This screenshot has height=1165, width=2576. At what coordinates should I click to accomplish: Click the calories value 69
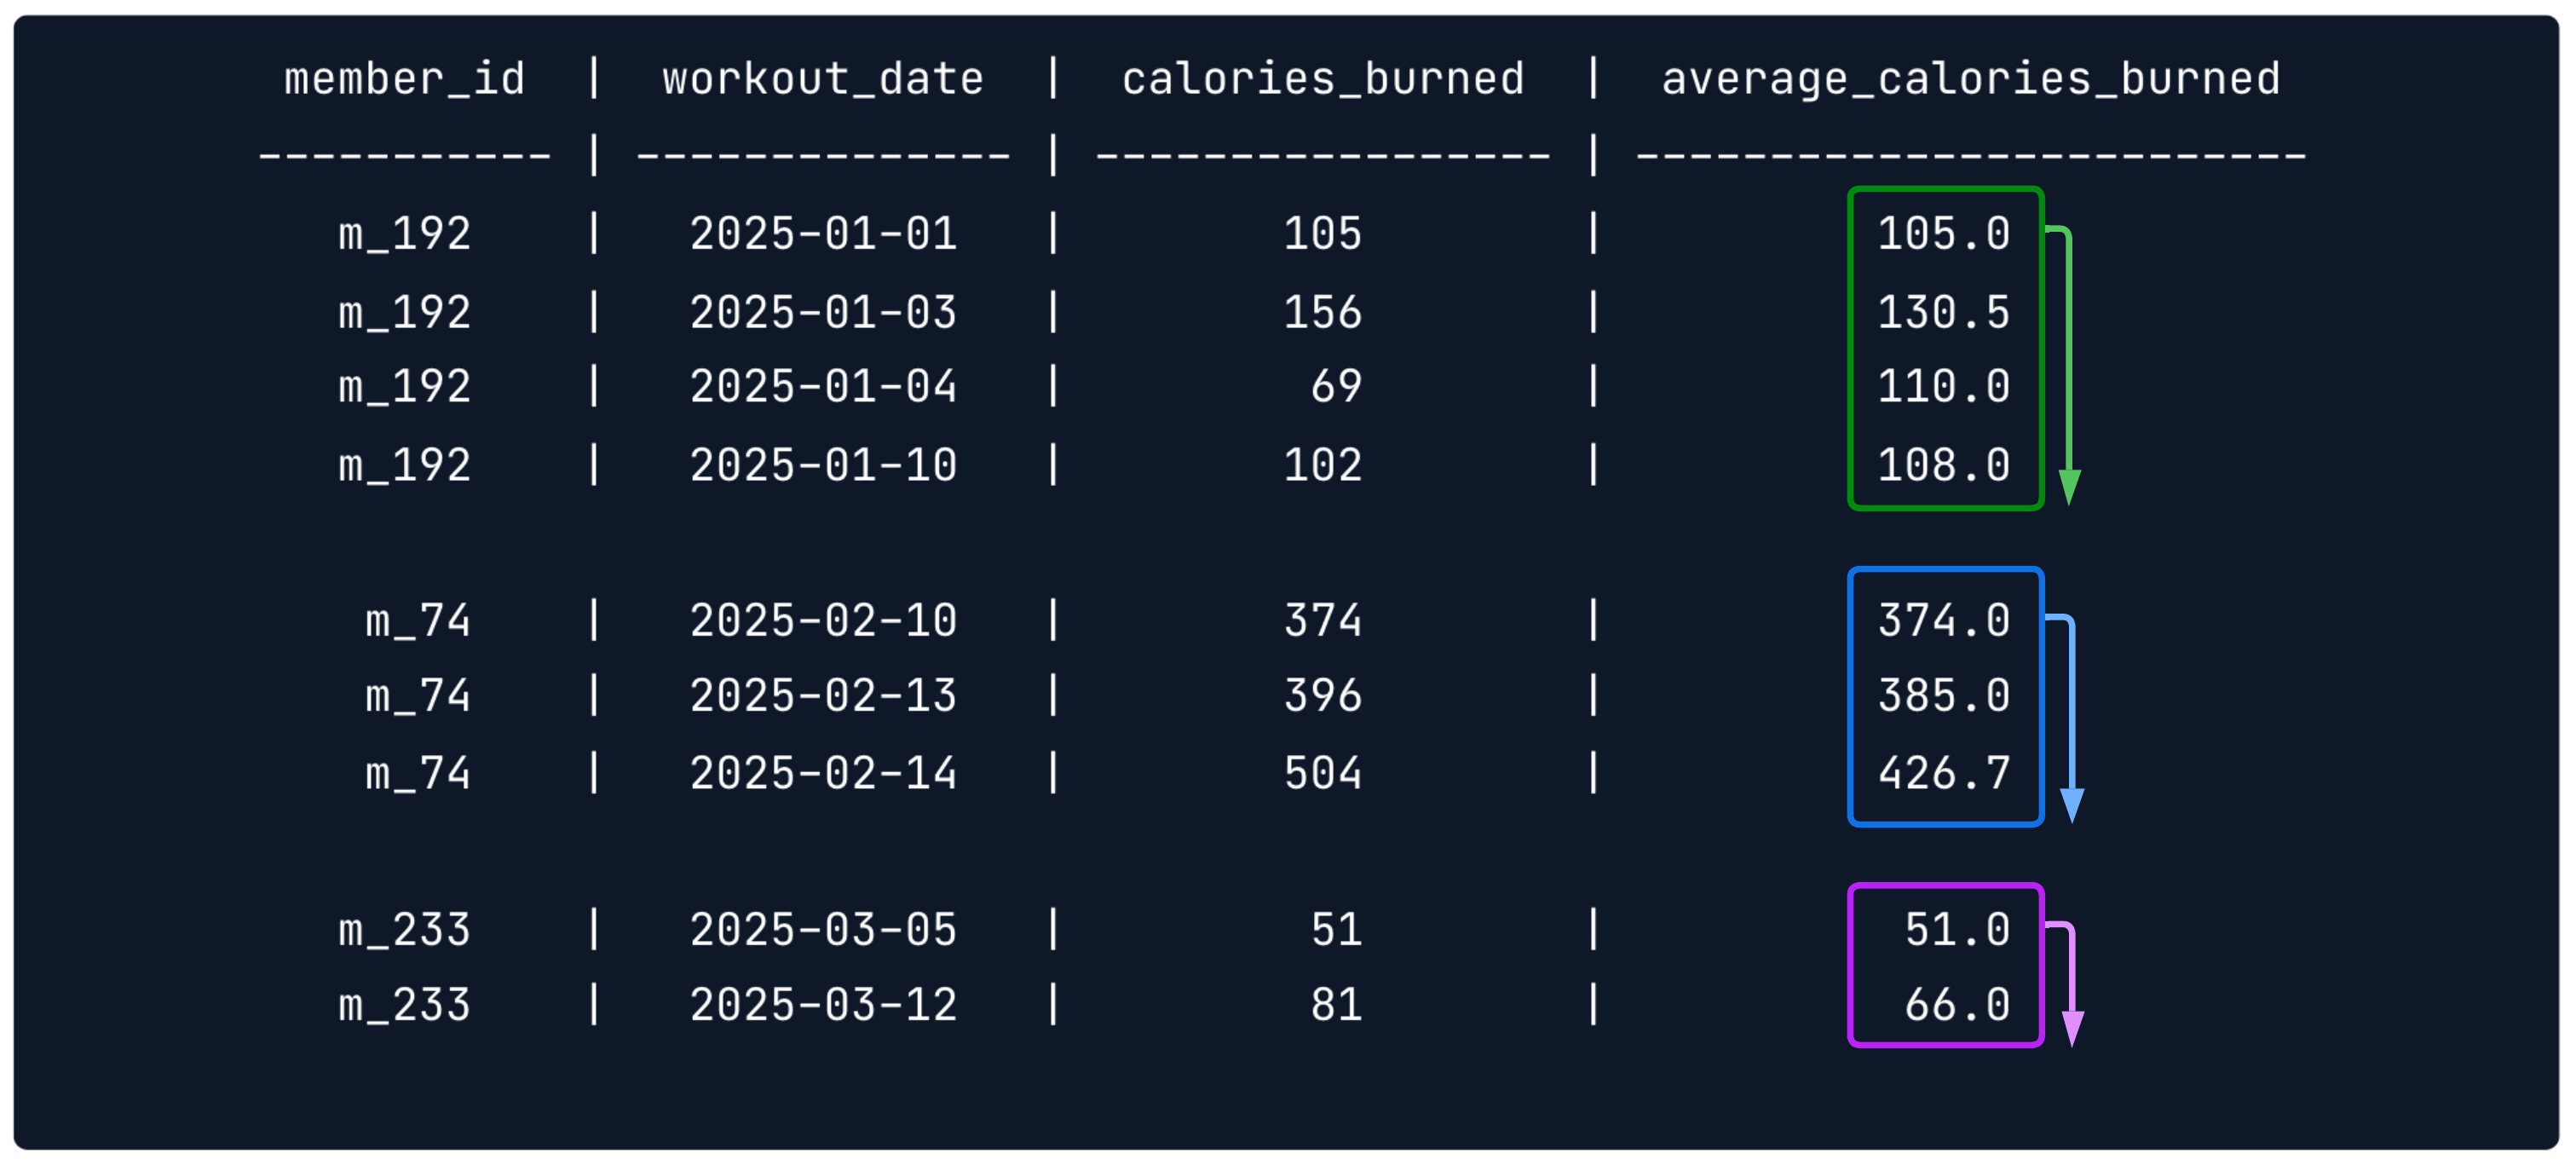coord(1336,387)
